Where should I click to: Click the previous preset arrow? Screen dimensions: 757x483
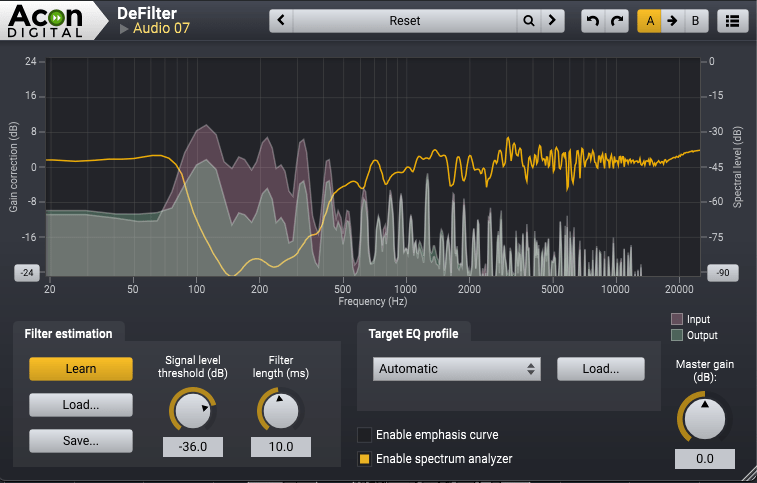(281, 21)
